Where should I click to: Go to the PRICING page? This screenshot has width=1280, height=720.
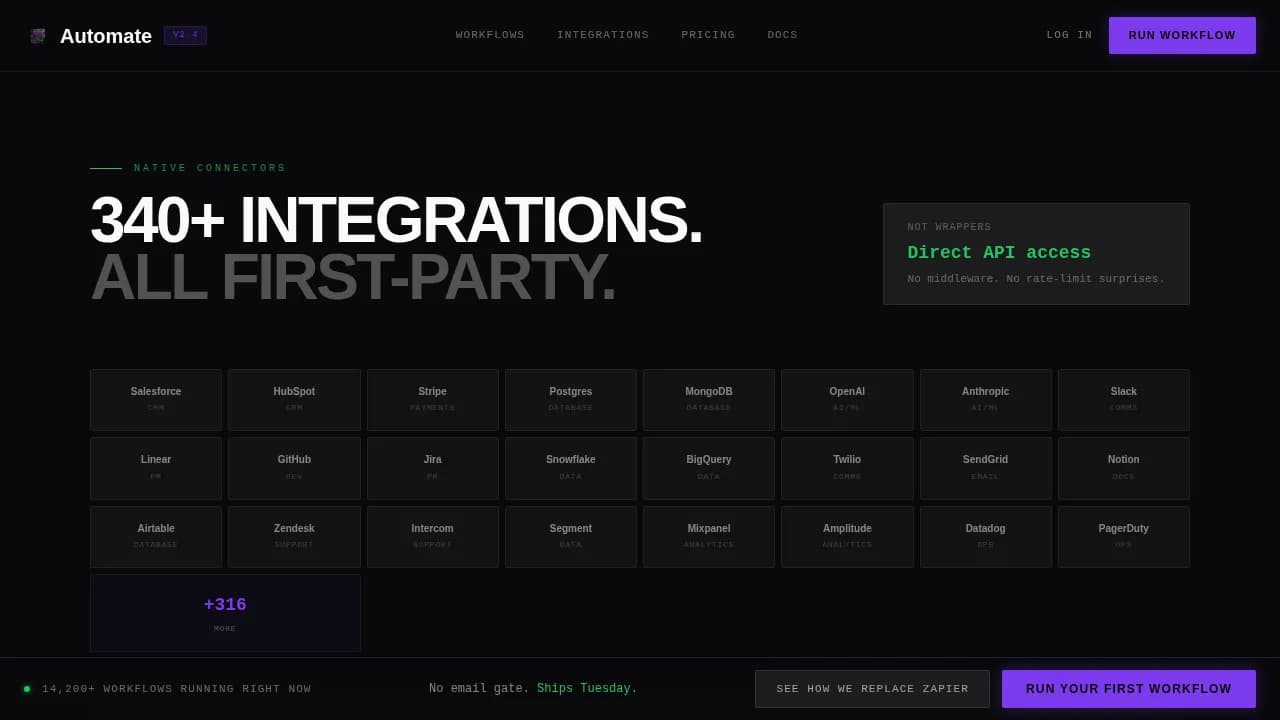(707, 35)
